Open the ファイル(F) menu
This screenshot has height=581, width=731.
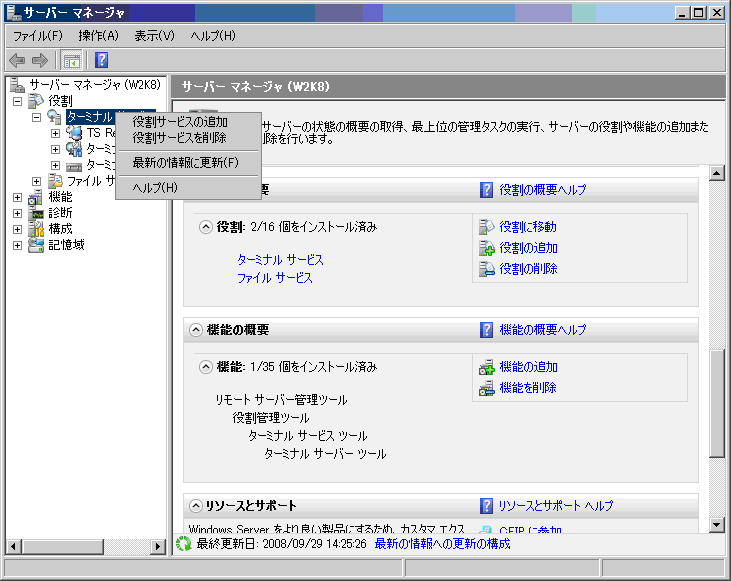tap(37, 36)
